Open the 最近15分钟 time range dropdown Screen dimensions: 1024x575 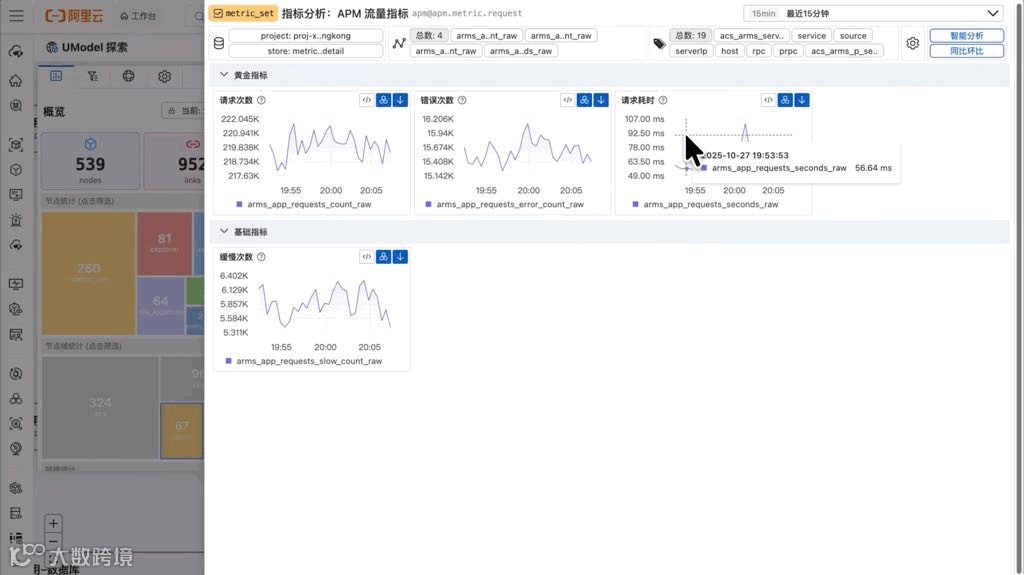click(x=873, y=13)
